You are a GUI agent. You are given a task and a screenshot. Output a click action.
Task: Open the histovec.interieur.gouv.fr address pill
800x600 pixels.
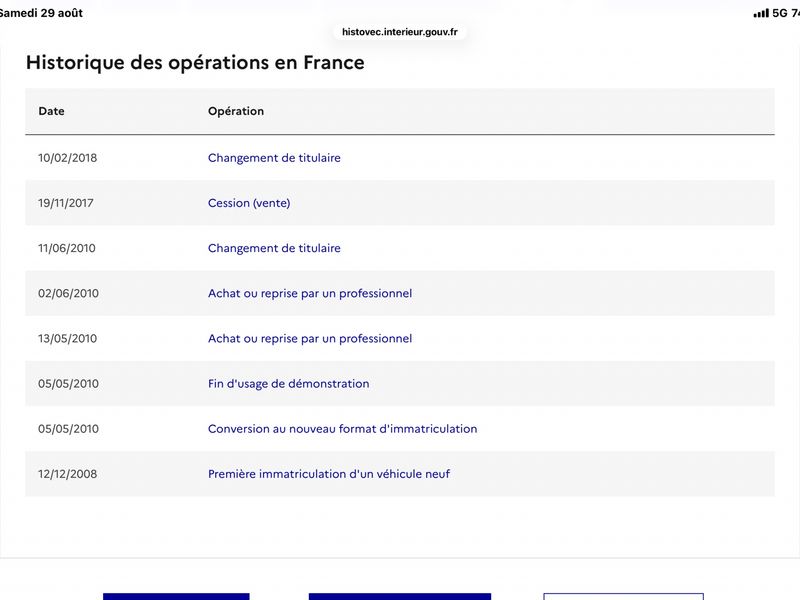pos(399,32)
